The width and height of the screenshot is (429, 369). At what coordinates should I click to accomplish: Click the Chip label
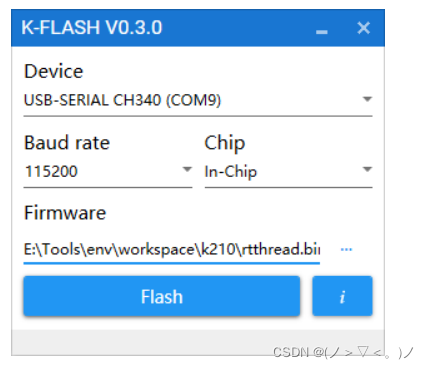225,143
